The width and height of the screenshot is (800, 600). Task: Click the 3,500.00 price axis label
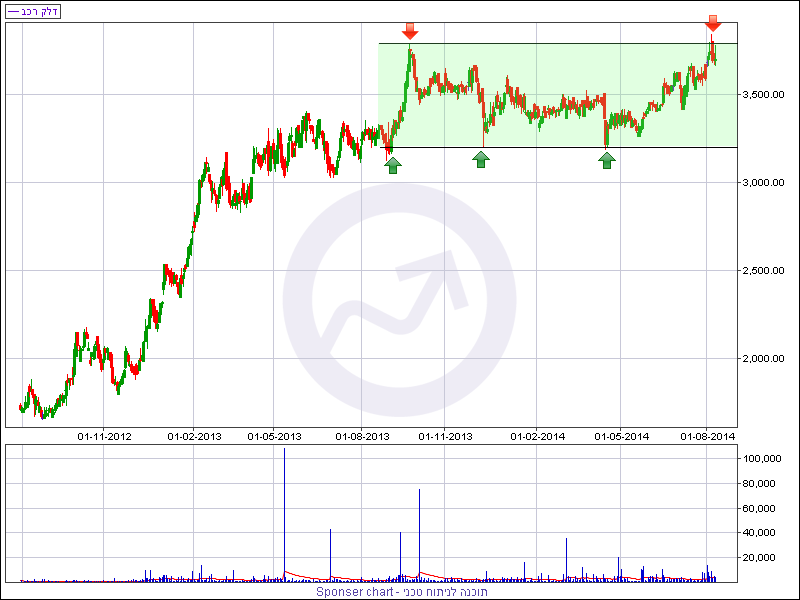coord(767,95)
